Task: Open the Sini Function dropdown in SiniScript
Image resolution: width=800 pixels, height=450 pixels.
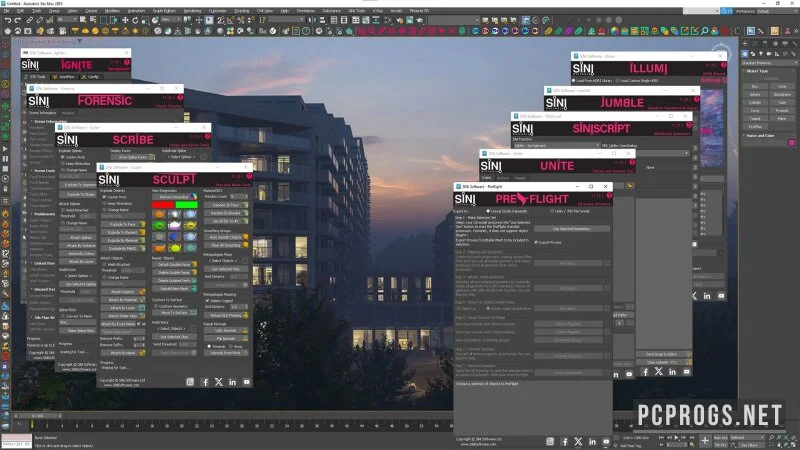Action: (x=556, y=145)
